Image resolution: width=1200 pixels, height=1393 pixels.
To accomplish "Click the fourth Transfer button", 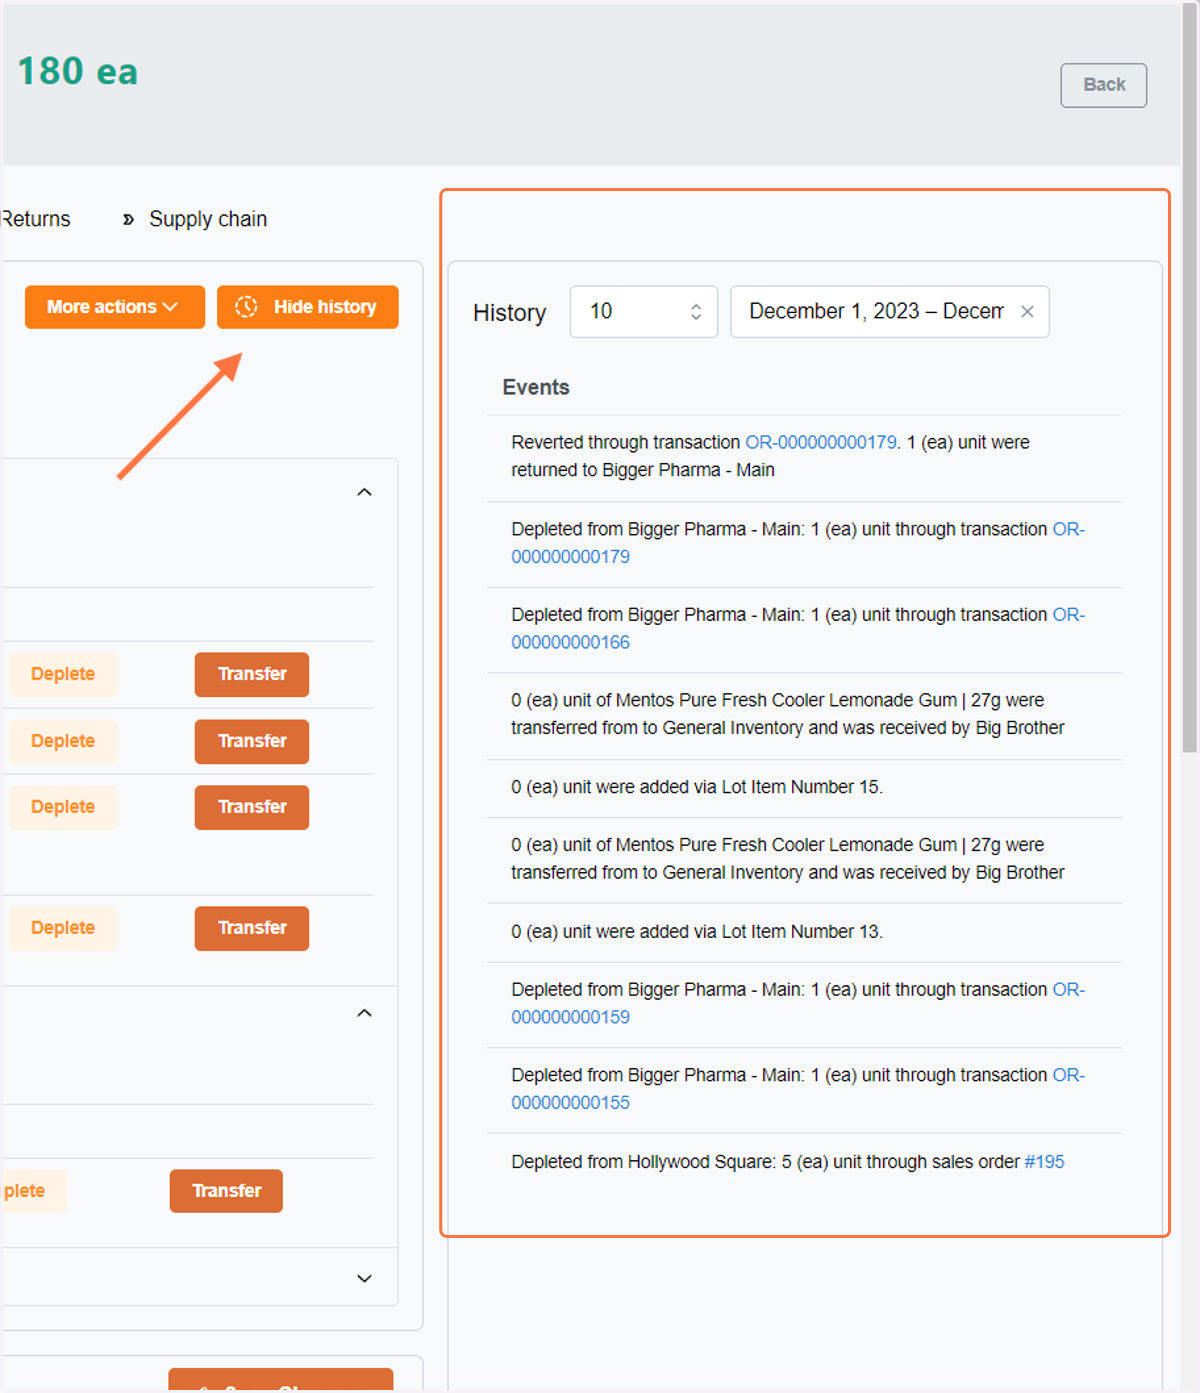I will click(252, 929).
